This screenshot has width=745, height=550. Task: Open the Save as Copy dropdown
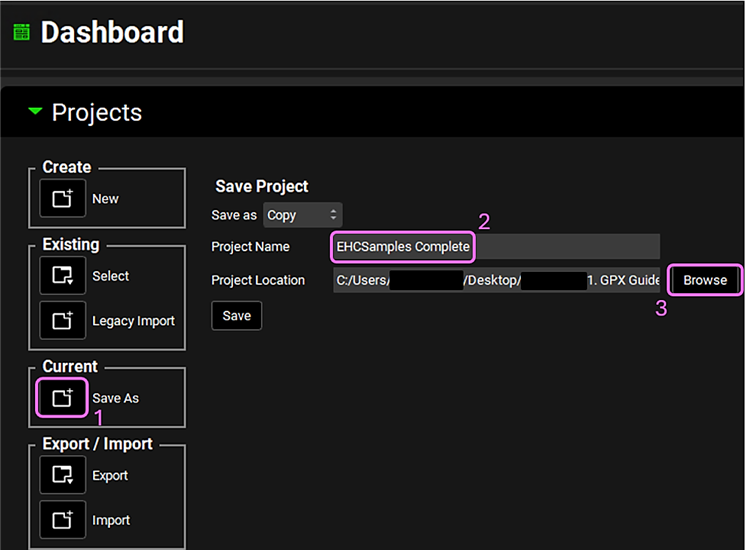click(303, 215)
